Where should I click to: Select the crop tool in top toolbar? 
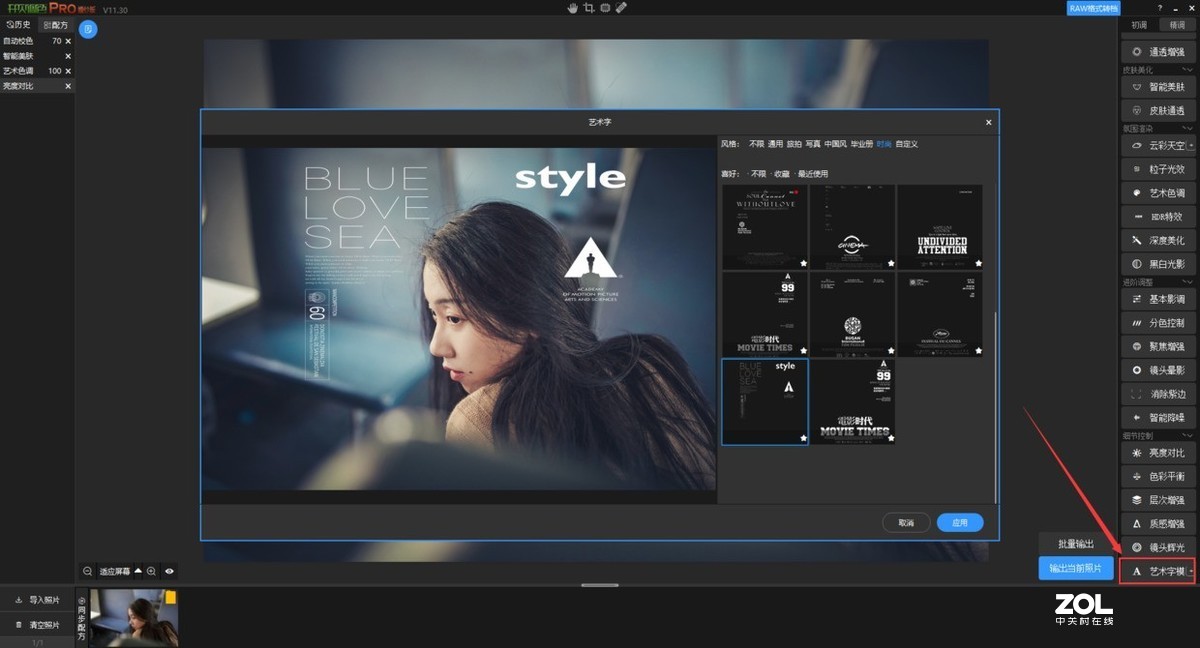point(589,8)
